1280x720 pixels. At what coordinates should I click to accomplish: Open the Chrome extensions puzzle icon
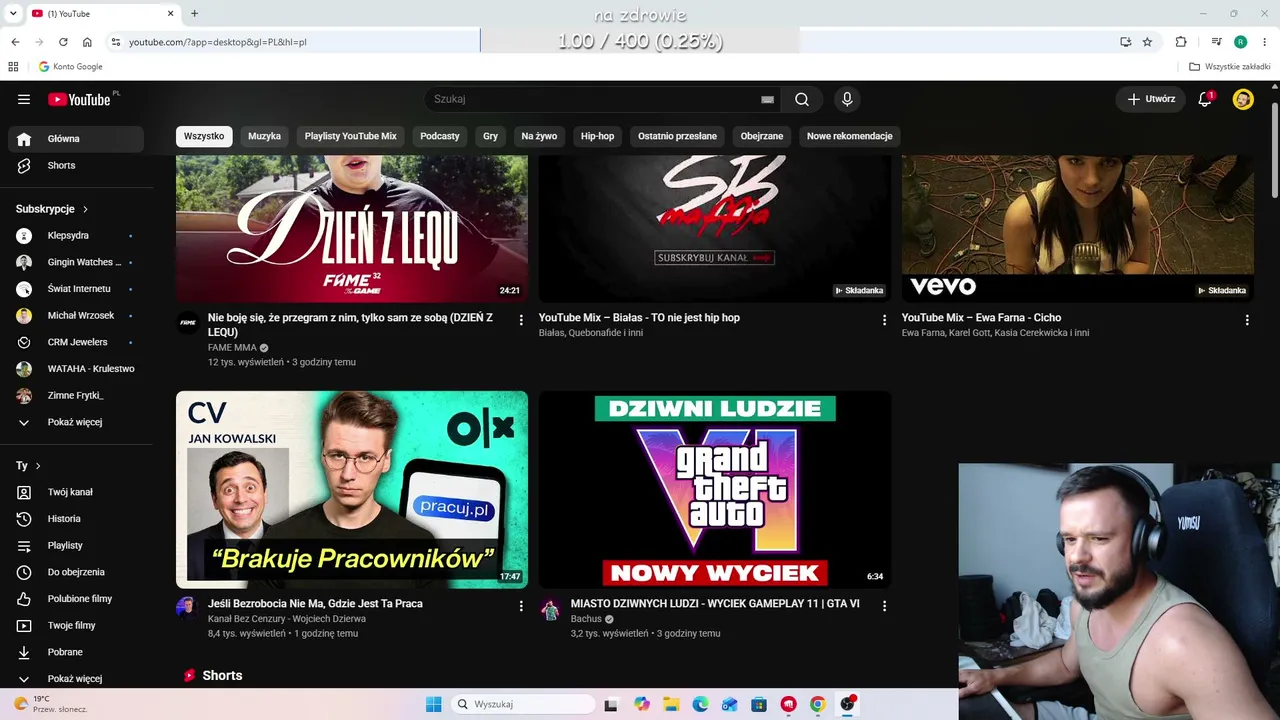1181,42
